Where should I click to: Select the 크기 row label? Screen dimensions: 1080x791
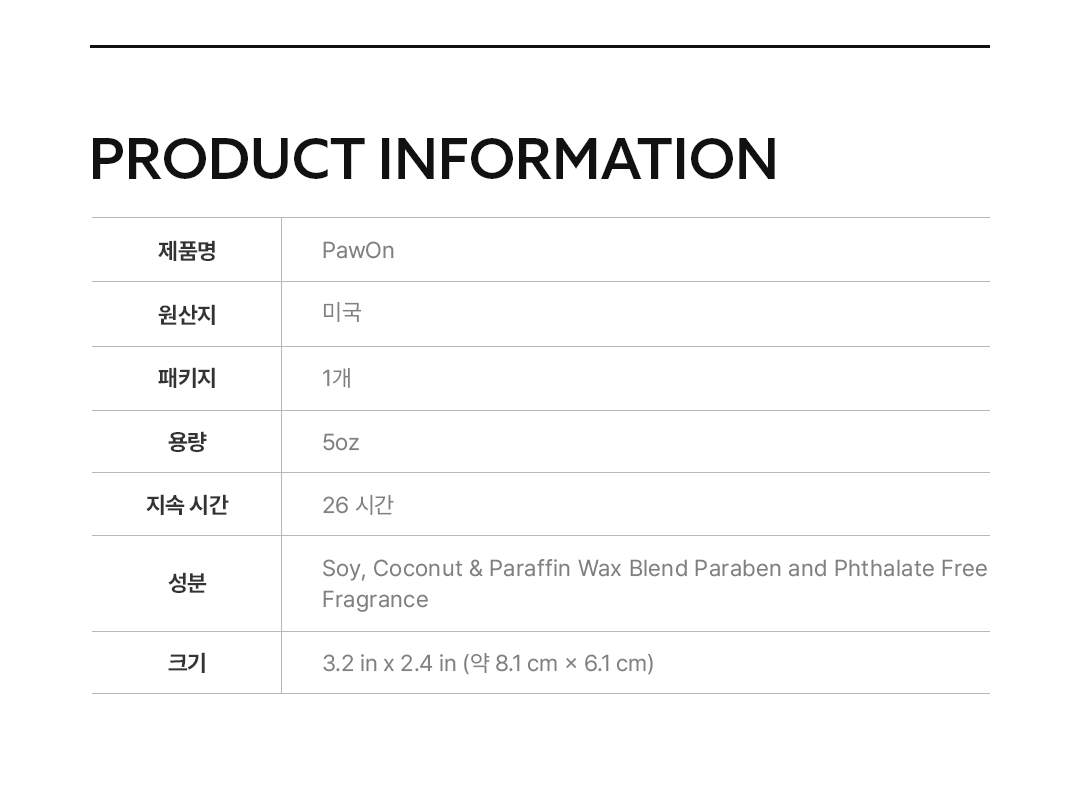click(x=187, y=663)
